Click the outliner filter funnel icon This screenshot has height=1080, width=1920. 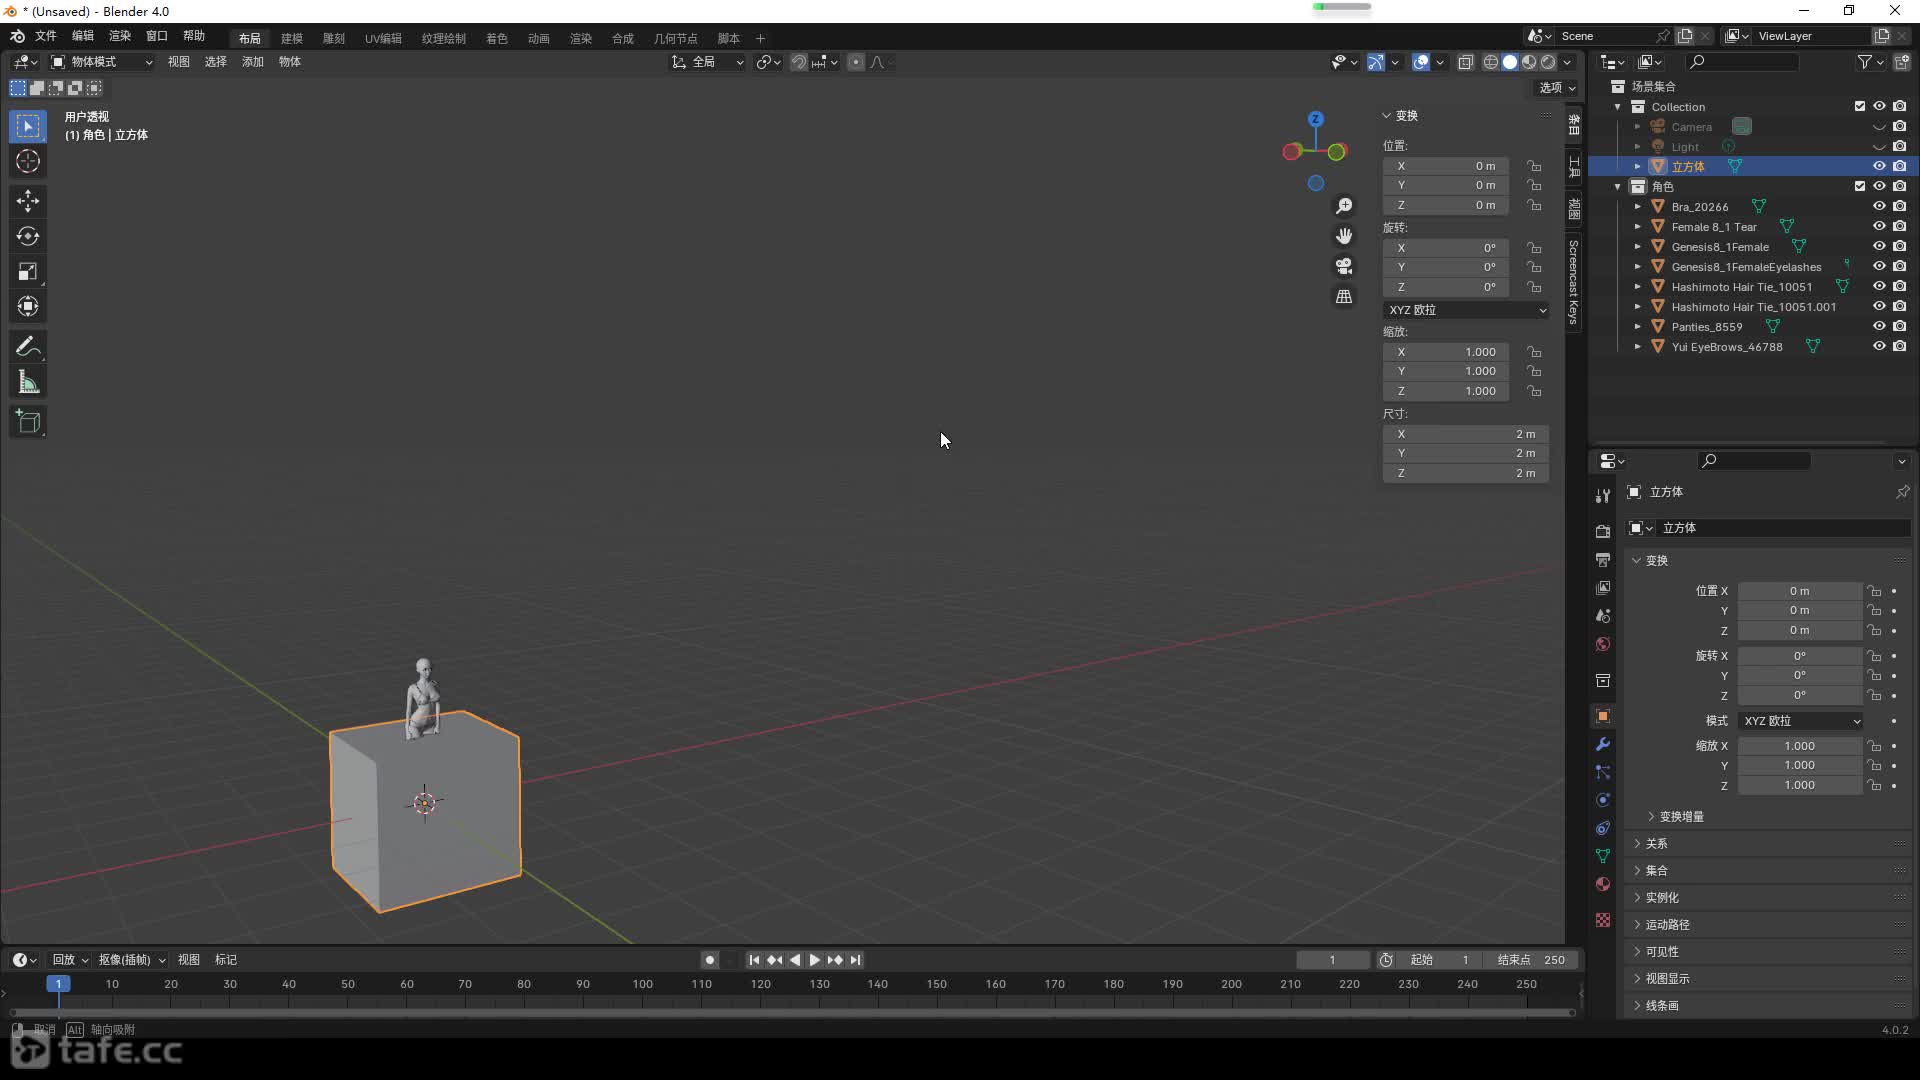(x=1865, y=62)
